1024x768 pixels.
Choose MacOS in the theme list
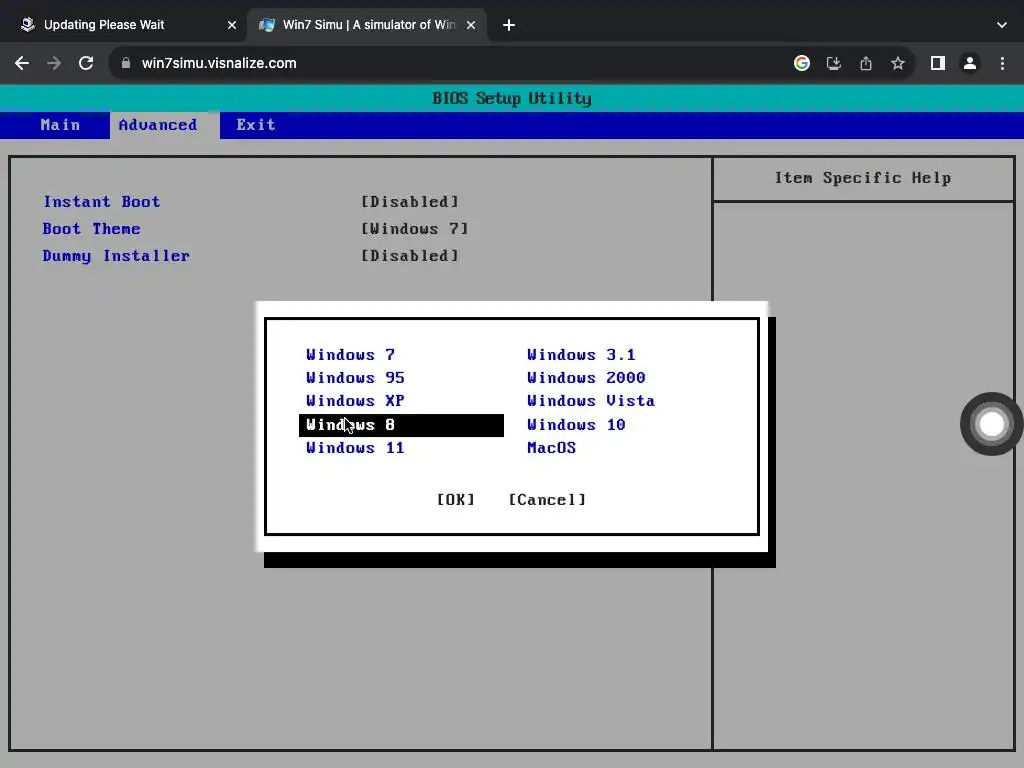tap(552, 448)
